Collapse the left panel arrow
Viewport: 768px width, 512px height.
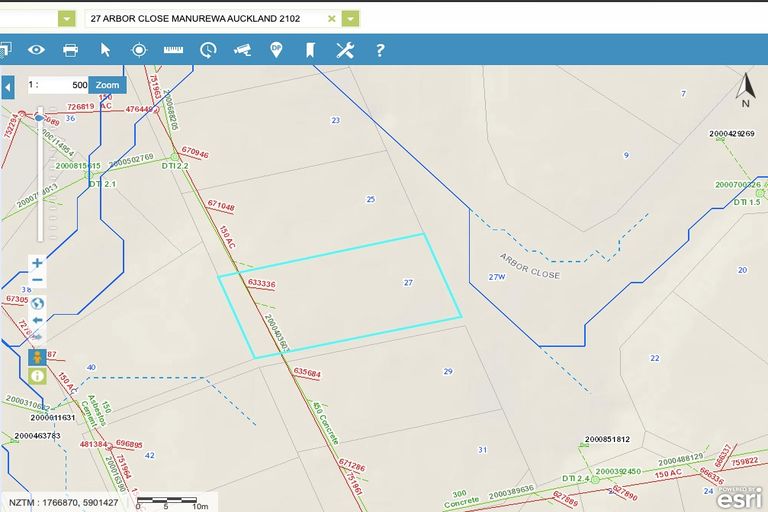(7, 88)
